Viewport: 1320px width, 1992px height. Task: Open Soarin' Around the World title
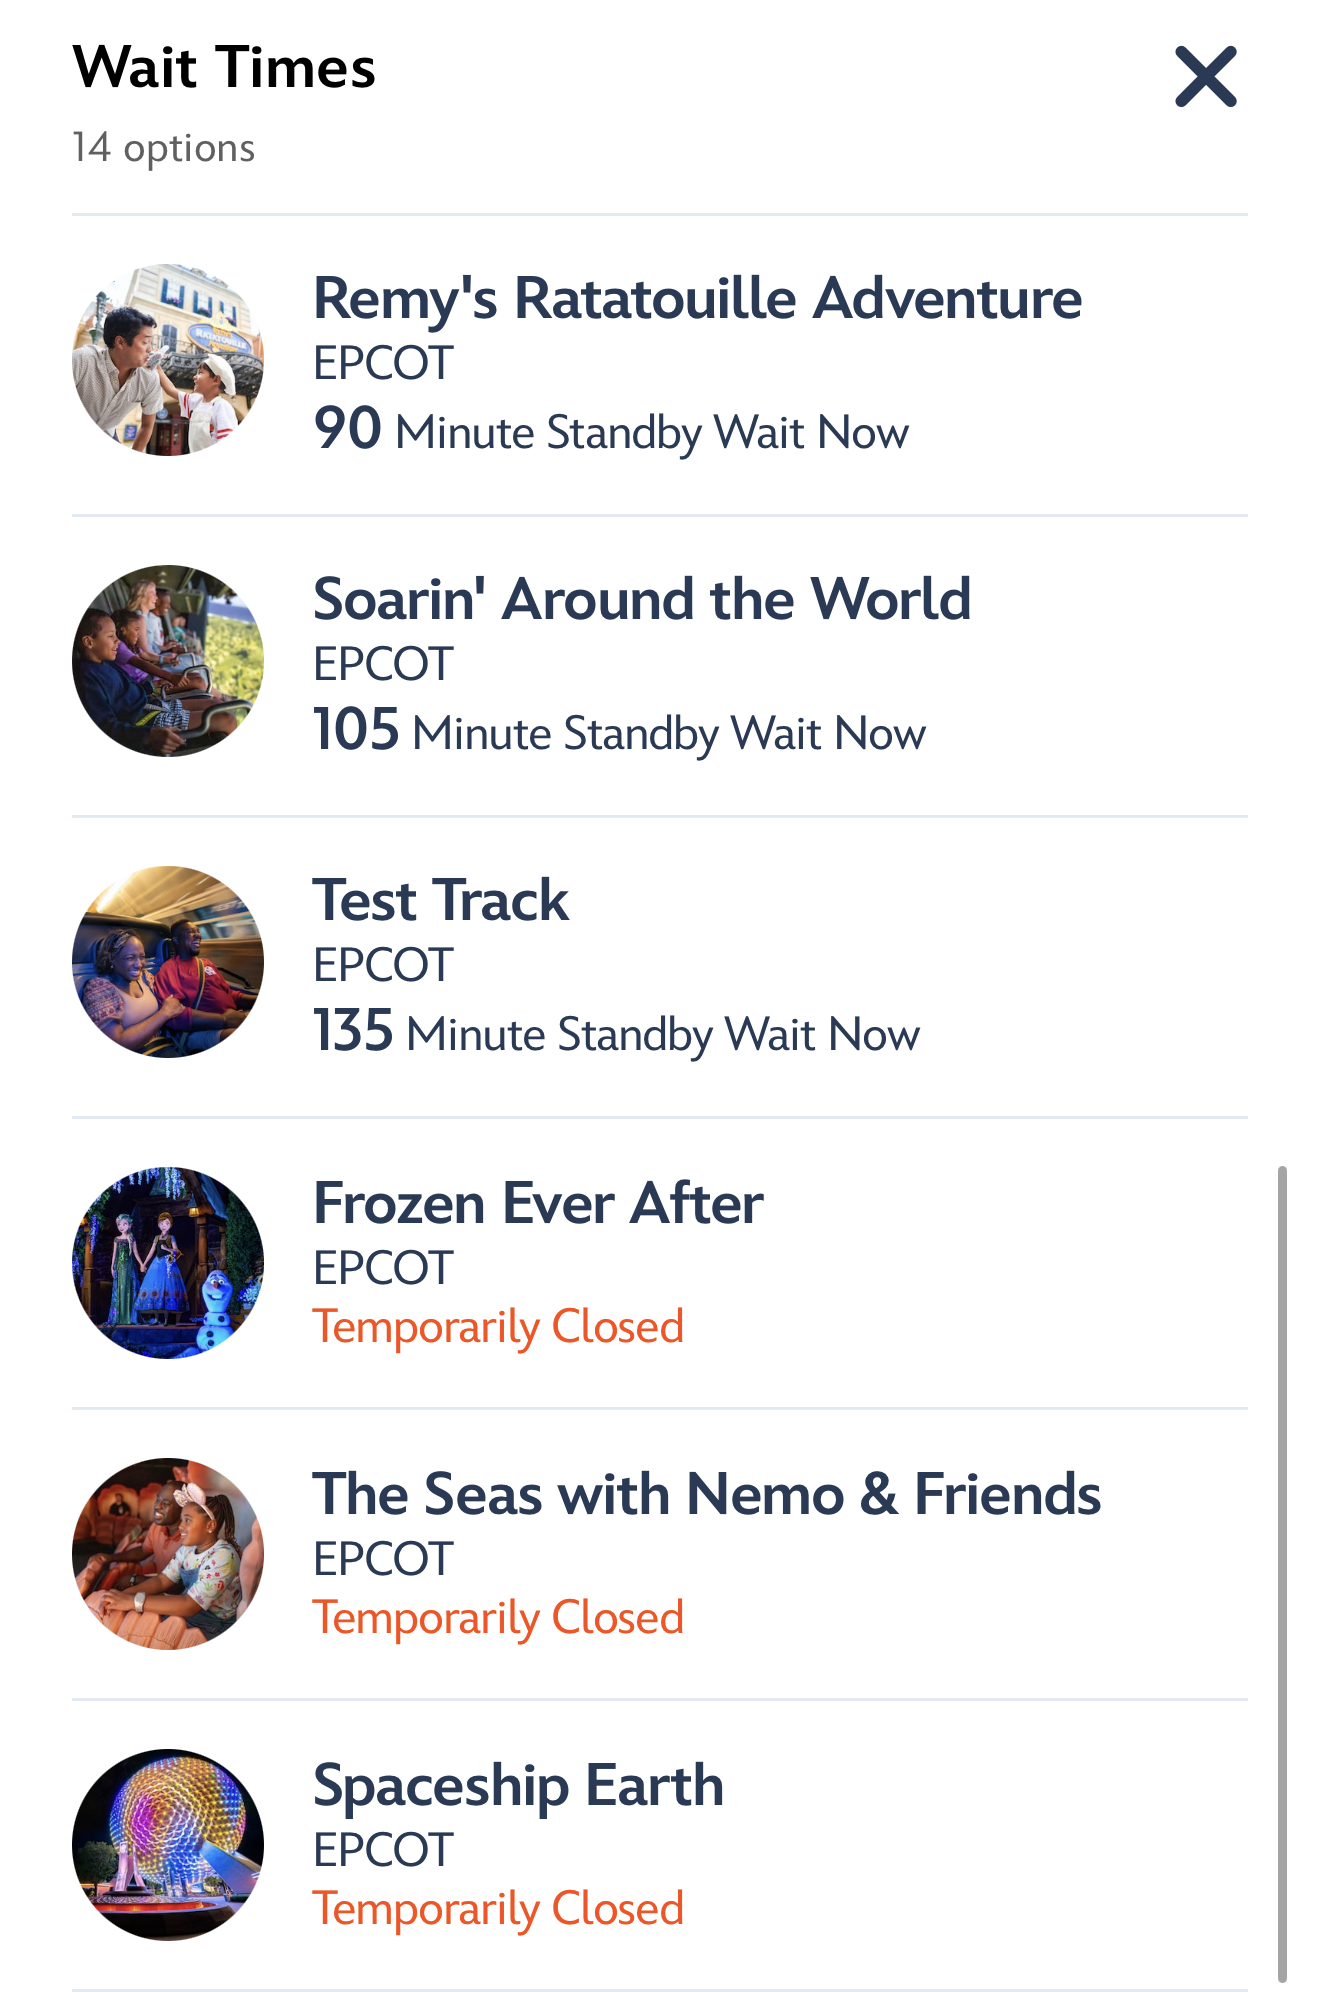point(641,600)
